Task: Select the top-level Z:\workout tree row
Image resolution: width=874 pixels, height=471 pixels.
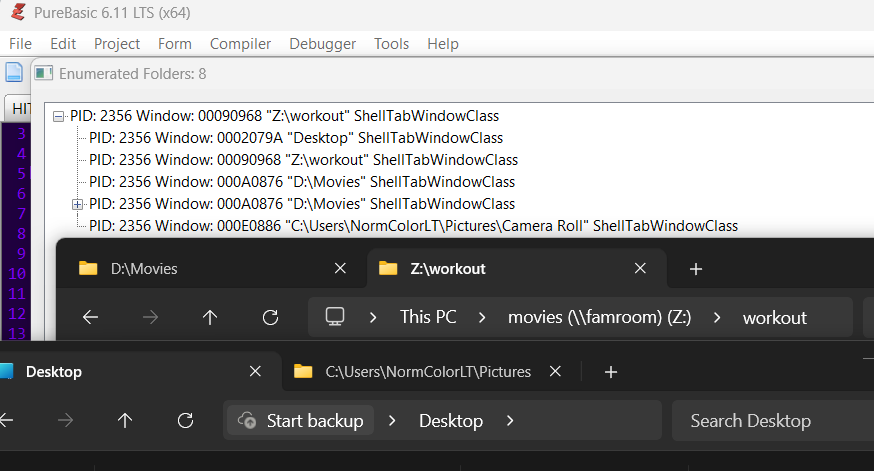Action: tap(284, 116)
